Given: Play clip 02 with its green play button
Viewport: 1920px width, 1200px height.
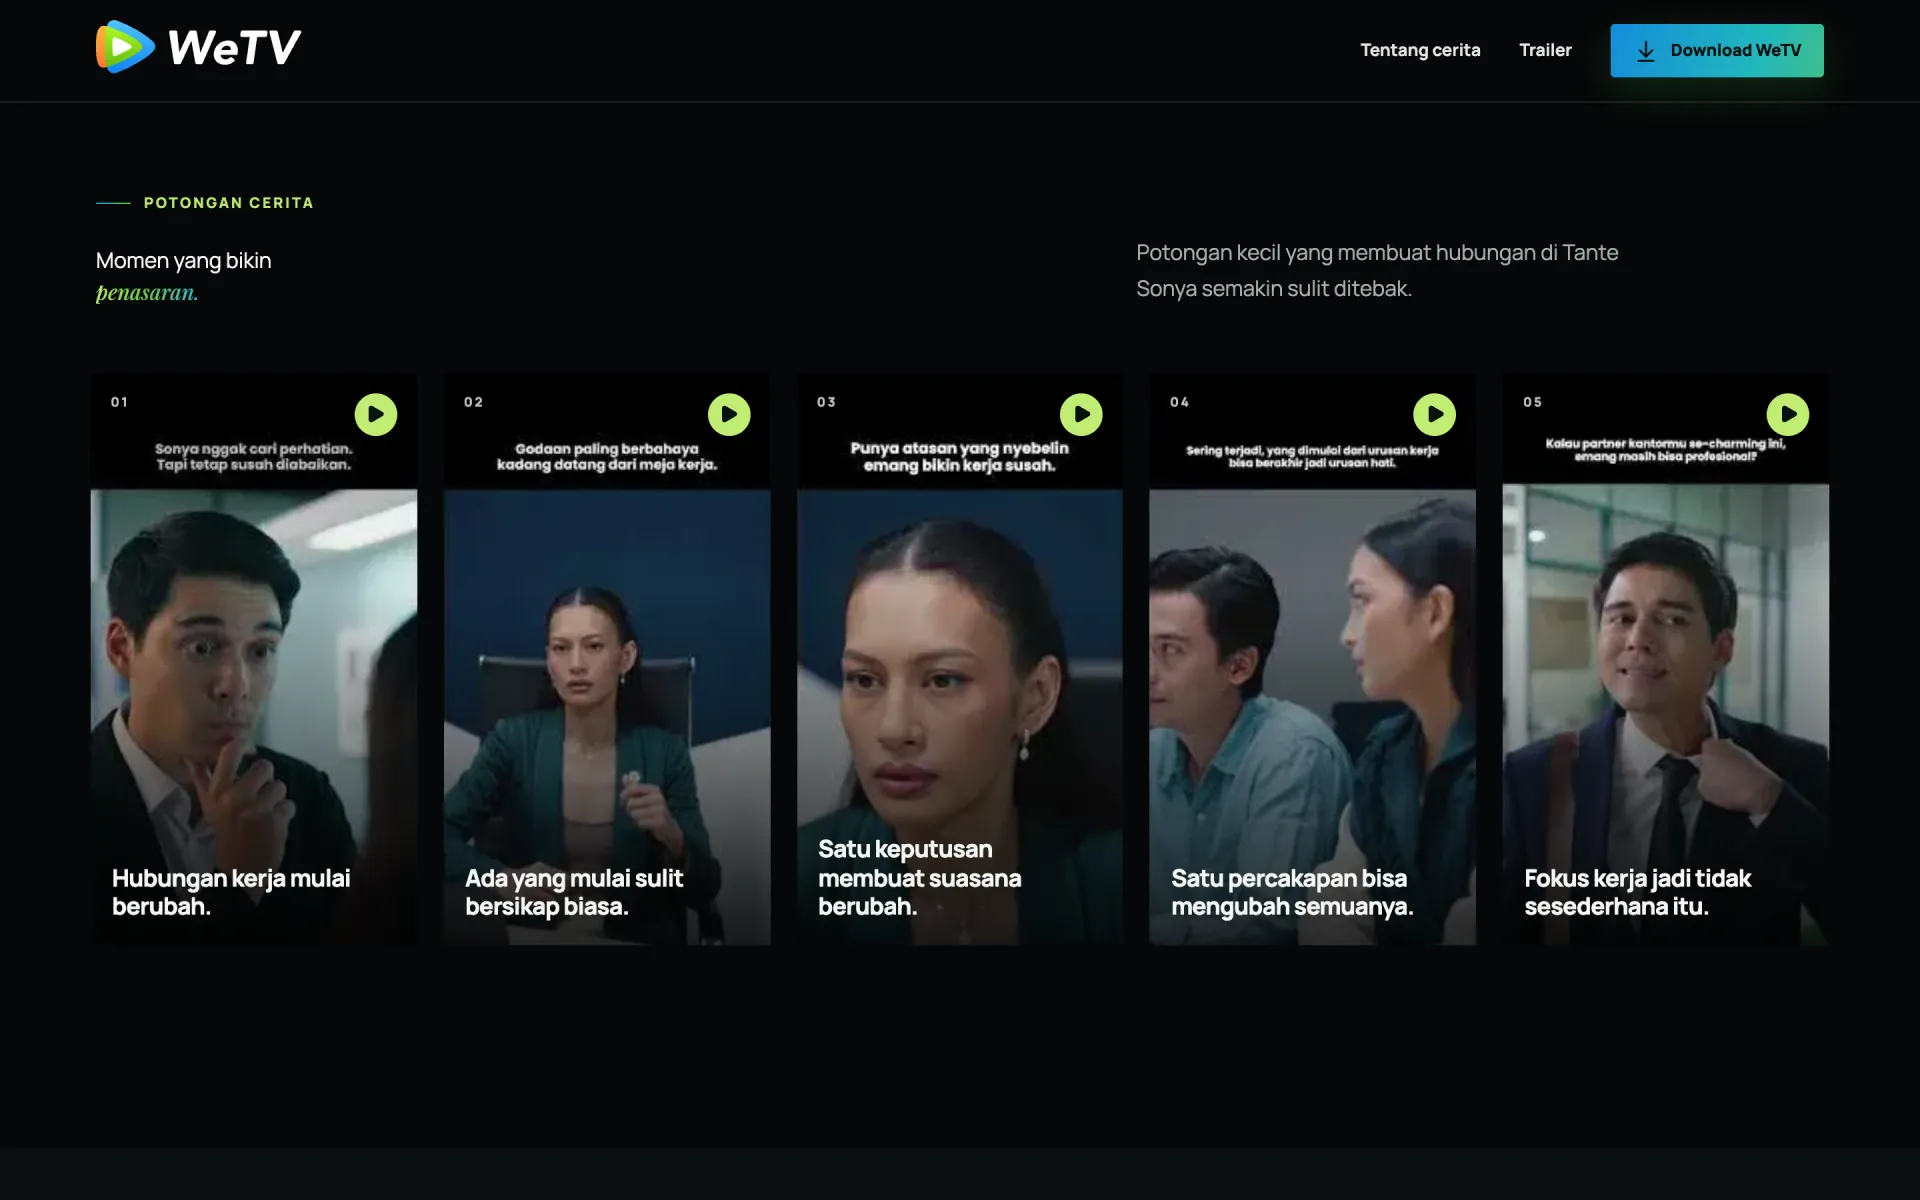Looking at the screenshot, I should (x=729, y=414).
